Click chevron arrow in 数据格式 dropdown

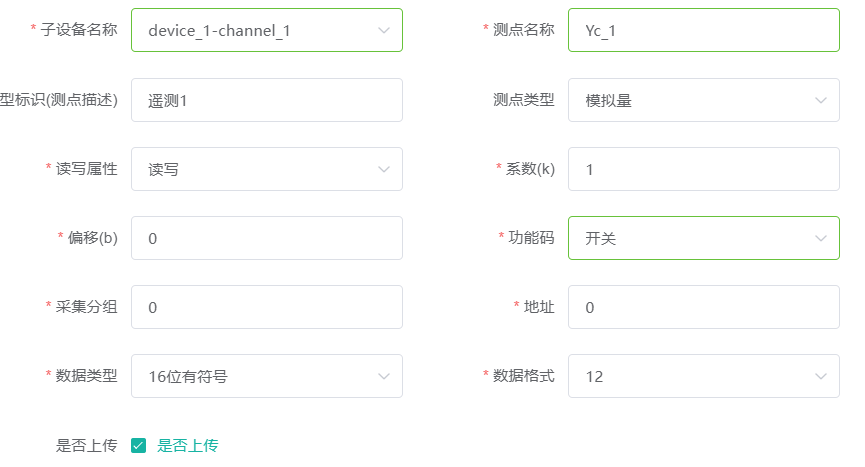pyautogui.click(x=820, y=377)
